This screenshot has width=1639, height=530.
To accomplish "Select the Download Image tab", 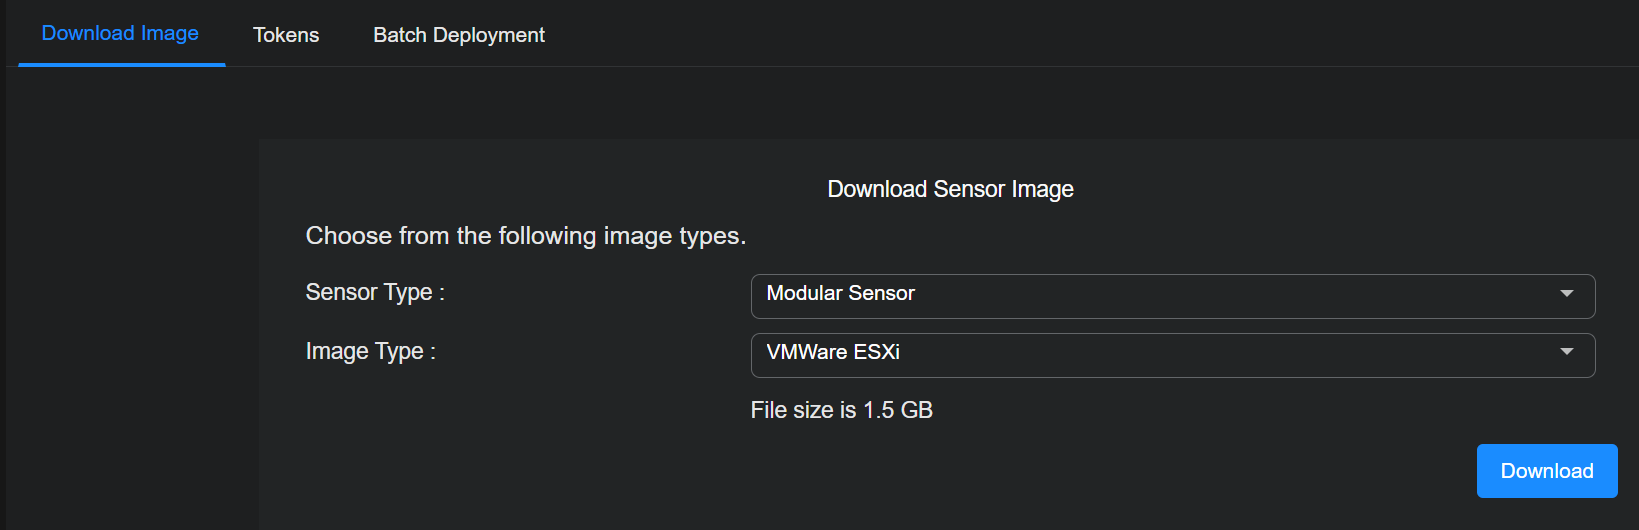I will point(120,33).
